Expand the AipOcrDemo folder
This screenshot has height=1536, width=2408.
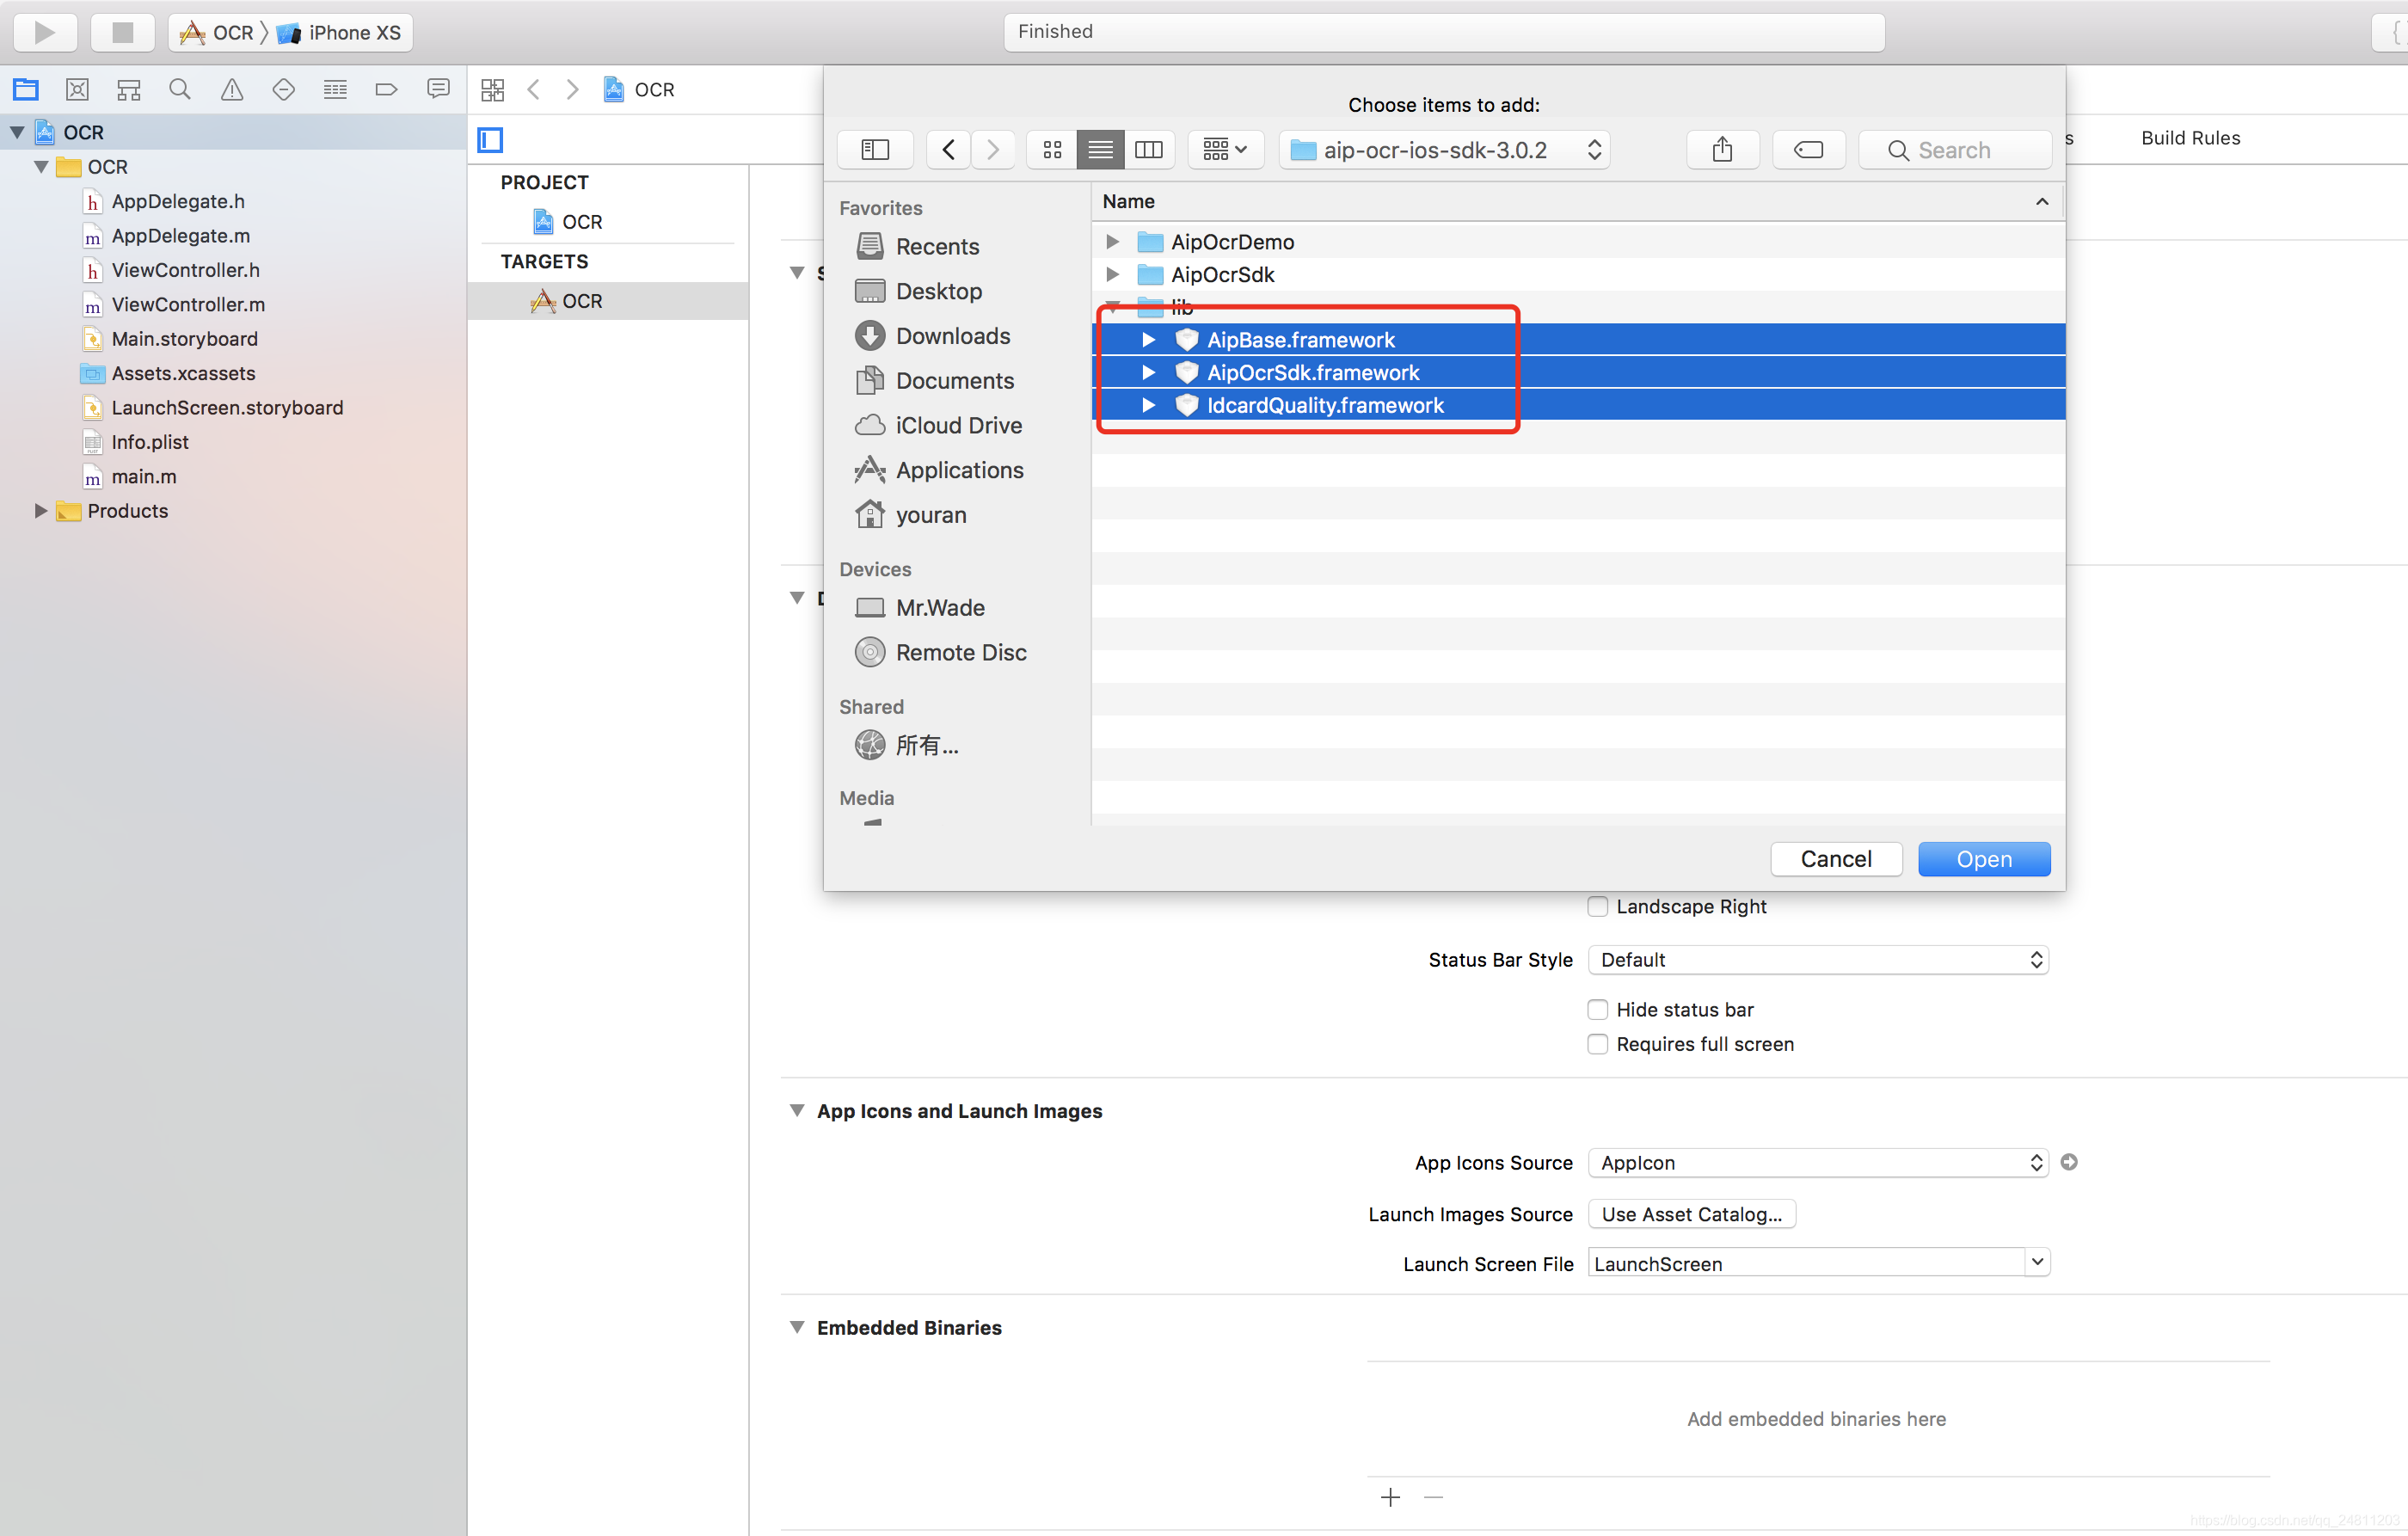[1112, 242]
